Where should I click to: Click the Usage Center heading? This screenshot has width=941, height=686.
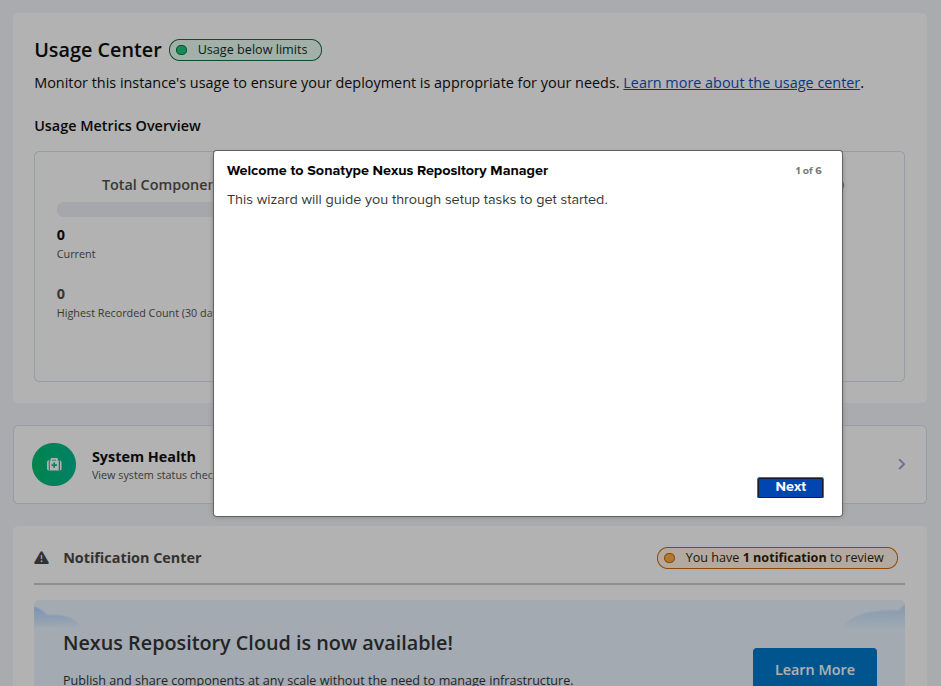pyautogui.click(x=98, y=50)
